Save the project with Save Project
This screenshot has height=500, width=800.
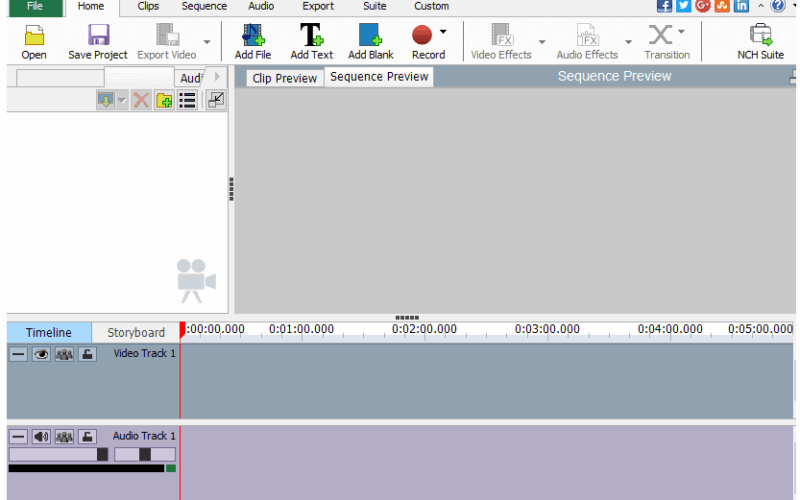97,42
